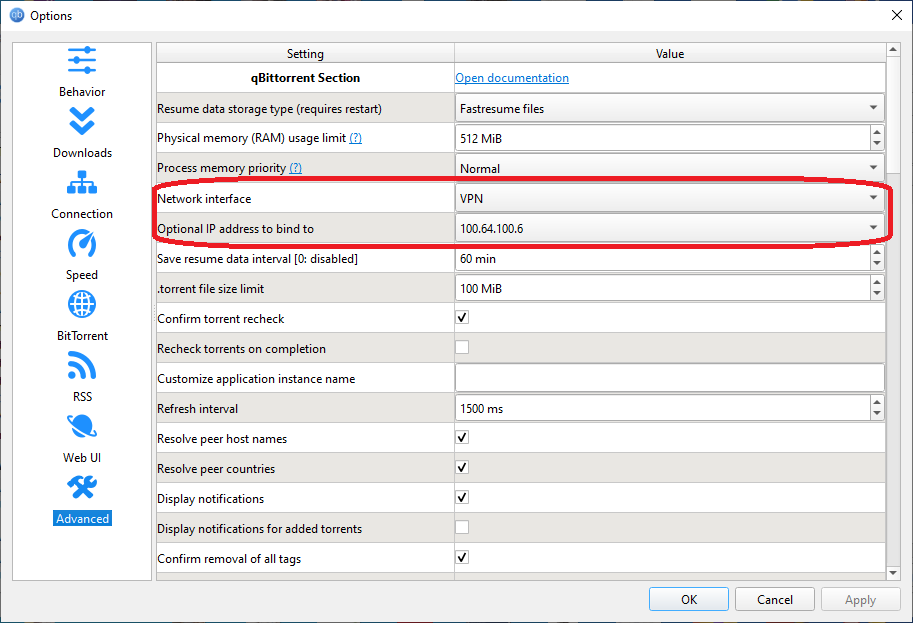Open the RSS feed icon
This screenshot has width=913, height=623.
[x=82, y=365]
